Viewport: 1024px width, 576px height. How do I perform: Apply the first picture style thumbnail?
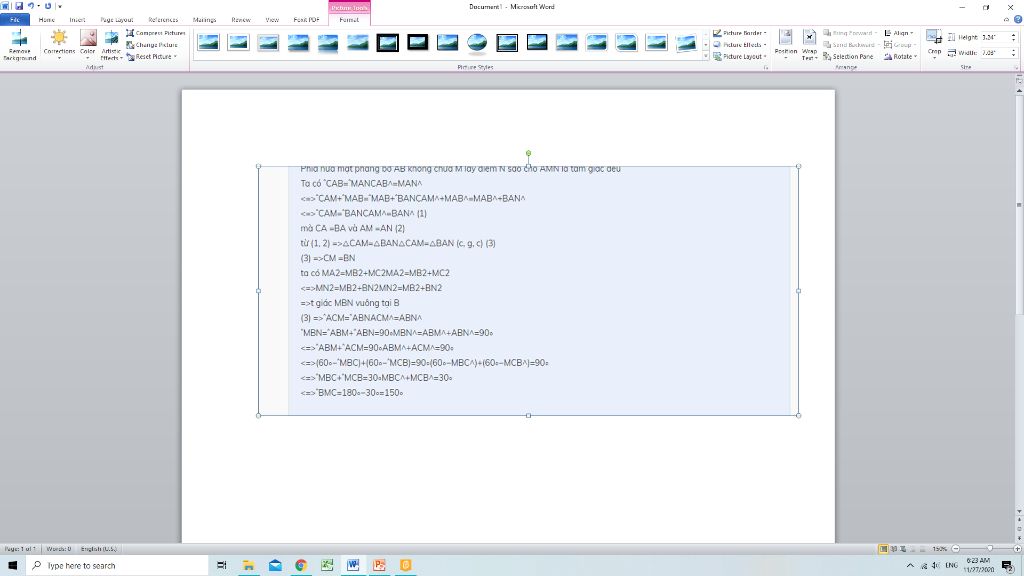(208, 43)
